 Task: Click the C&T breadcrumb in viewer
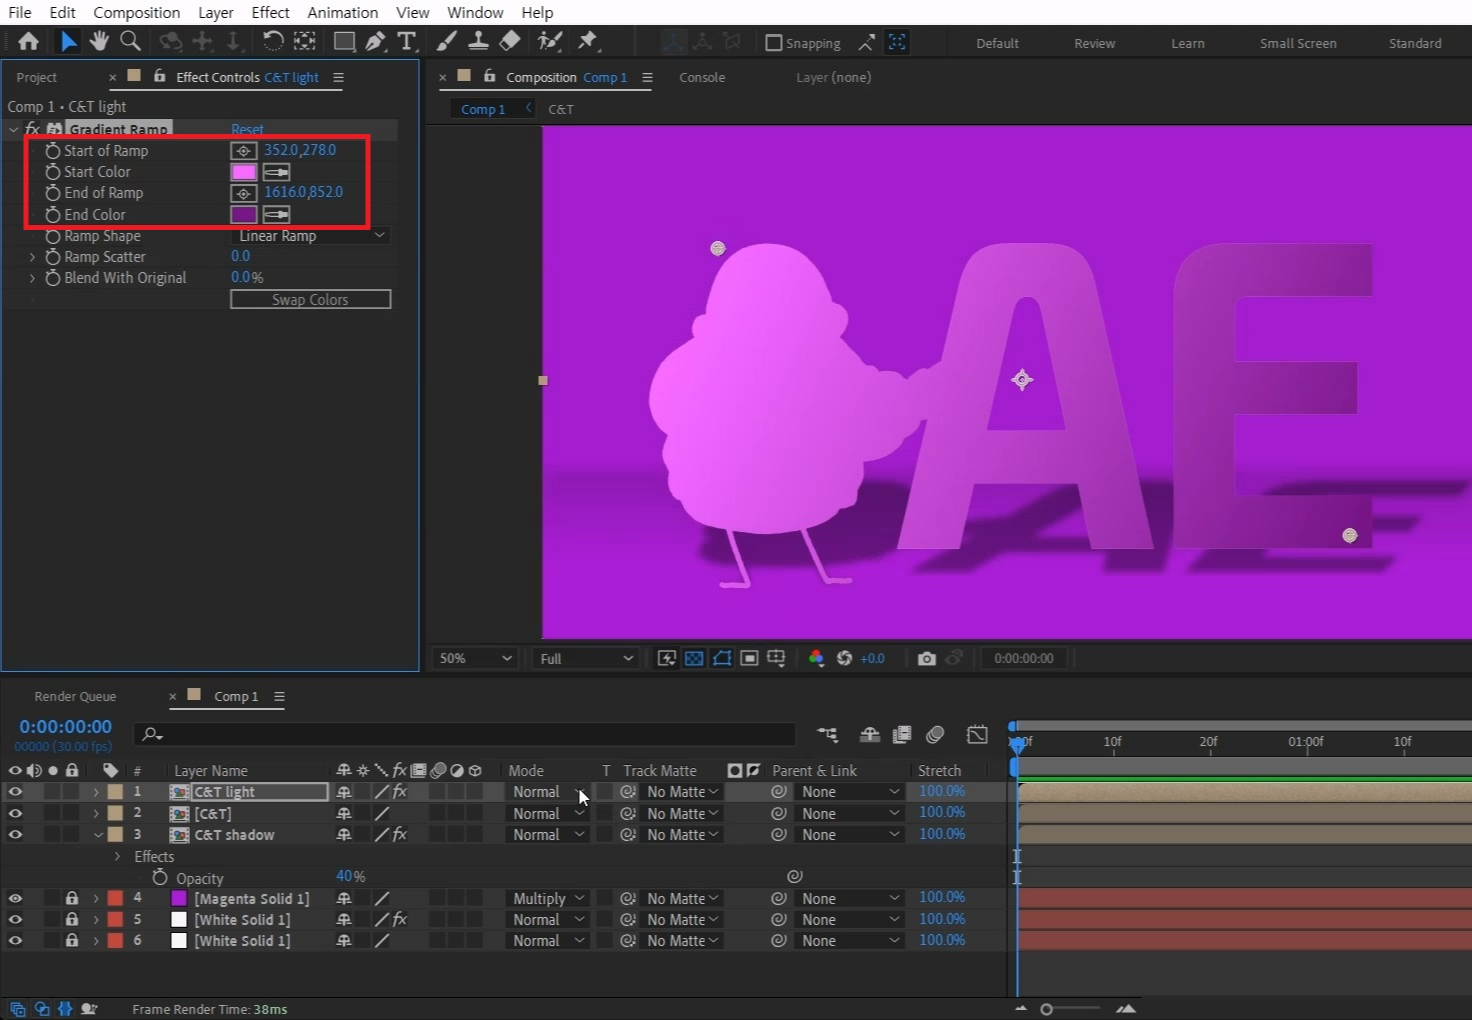561,109
